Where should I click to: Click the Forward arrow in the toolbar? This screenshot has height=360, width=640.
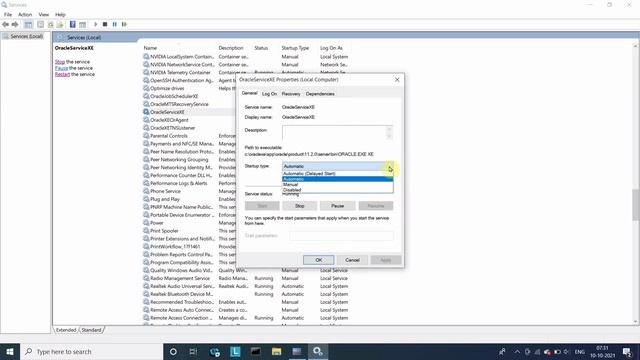(15, 24)
